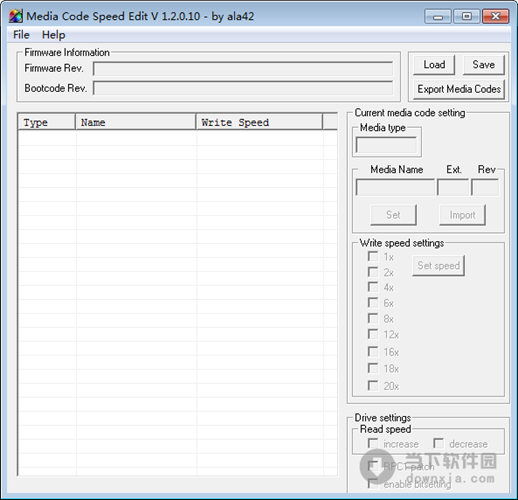Screen dimensions: 518x500
Task: Maximize the Media Code Speed Edit window
Action: 467,16
